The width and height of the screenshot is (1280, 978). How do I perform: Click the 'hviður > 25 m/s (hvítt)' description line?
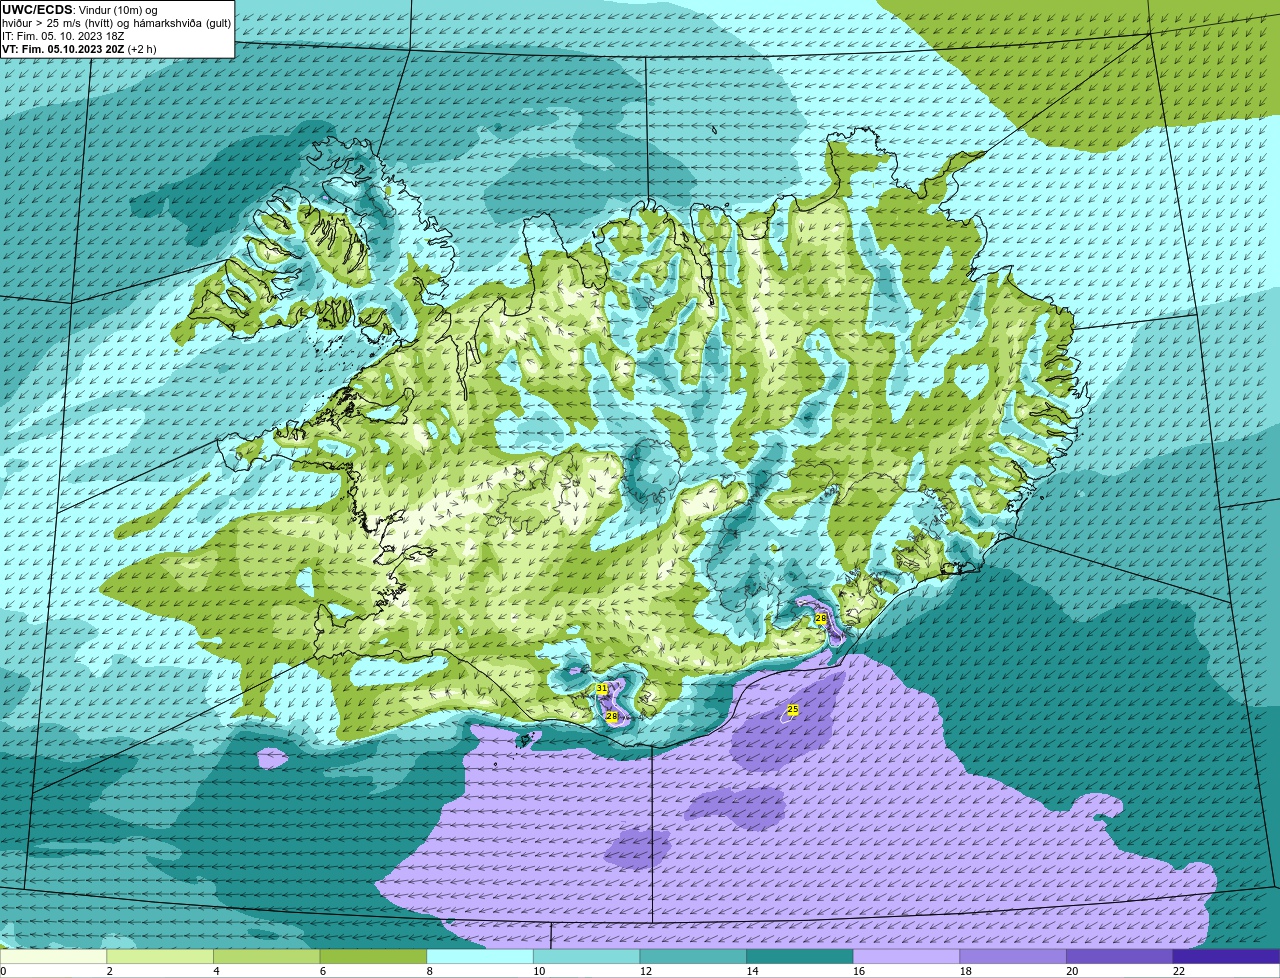pos(117,23)
